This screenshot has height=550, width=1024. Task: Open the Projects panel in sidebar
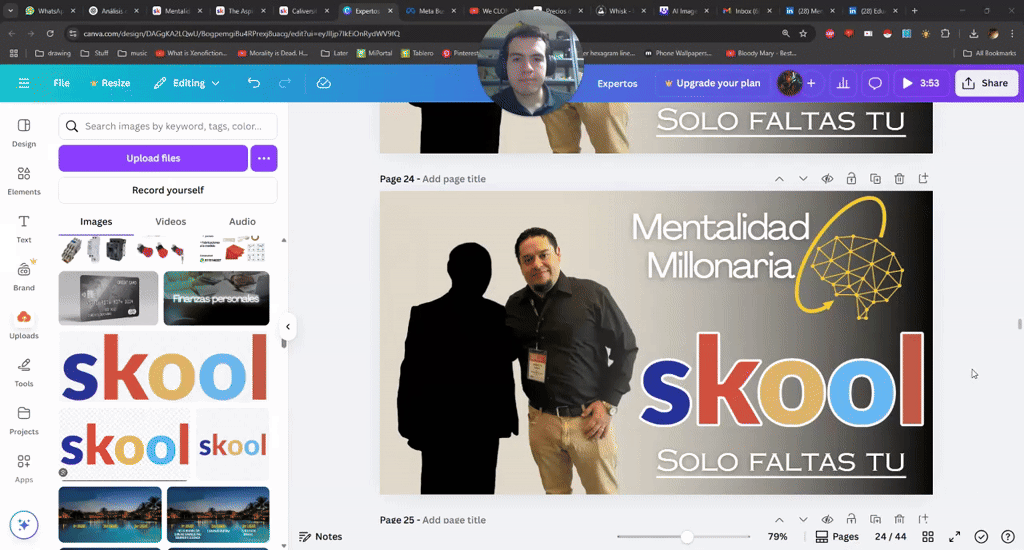pyautogui.click(x=24, y=421)
